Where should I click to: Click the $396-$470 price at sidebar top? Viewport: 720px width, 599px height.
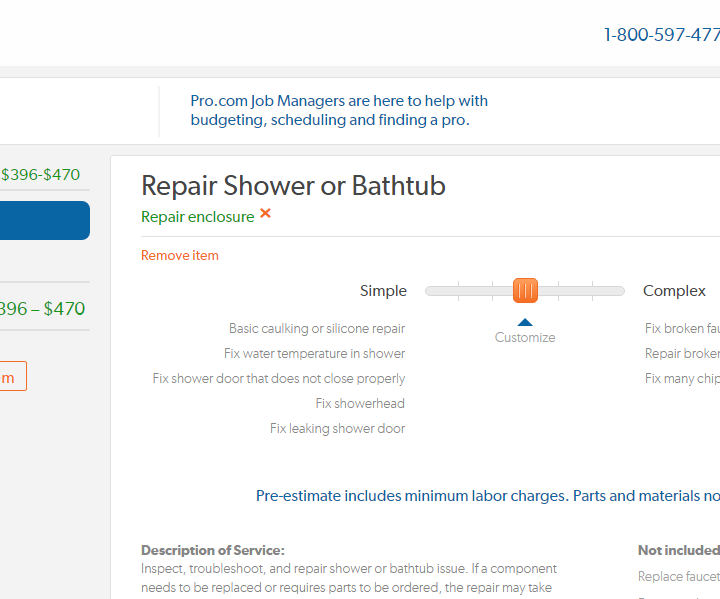[x=40, y=175]
